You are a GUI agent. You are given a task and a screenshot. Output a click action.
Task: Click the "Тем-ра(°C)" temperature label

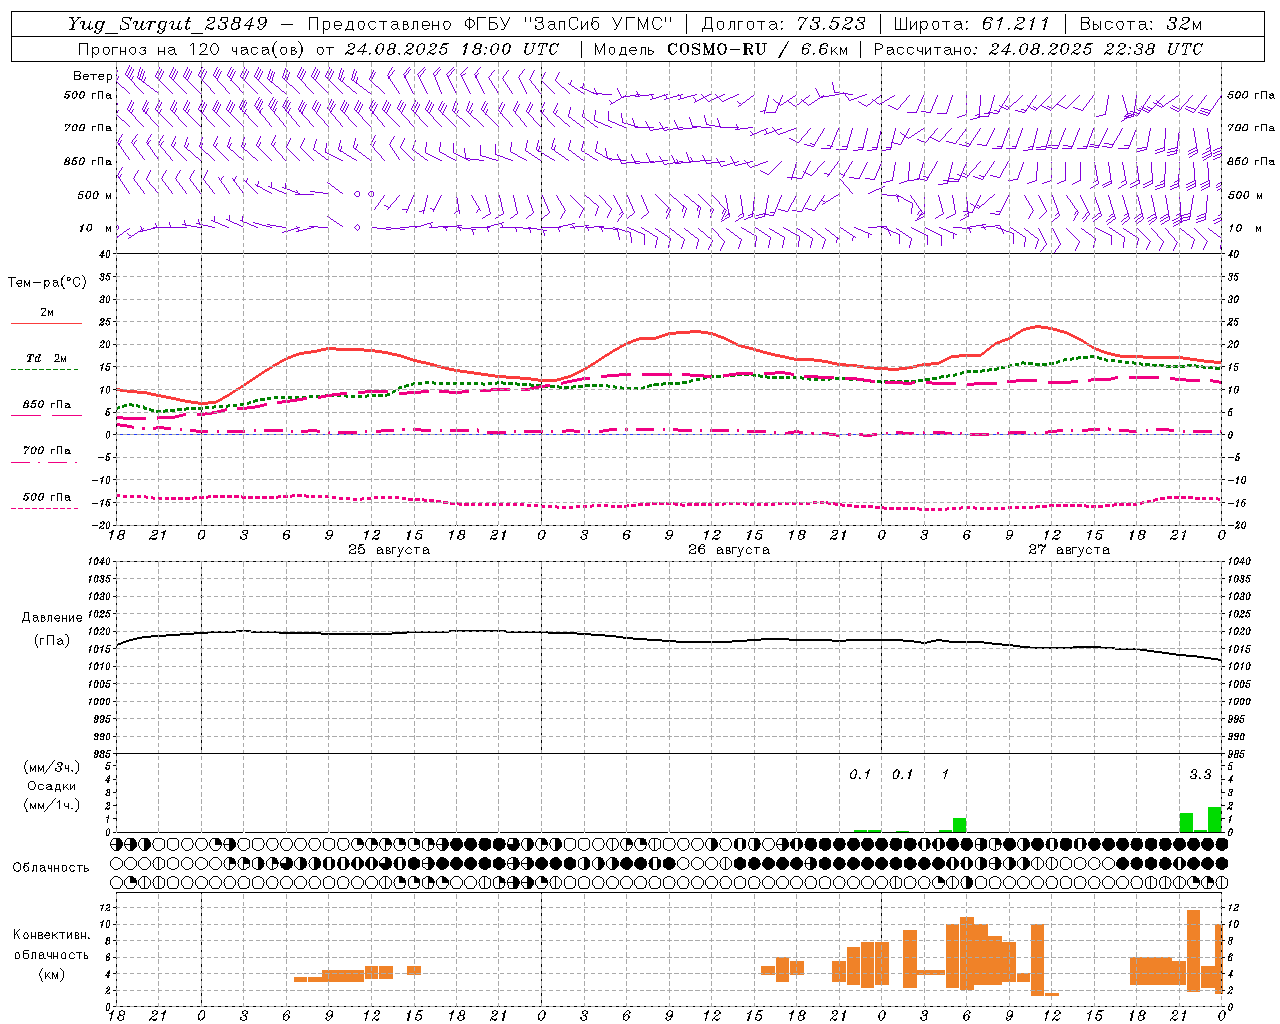(47, 283)
